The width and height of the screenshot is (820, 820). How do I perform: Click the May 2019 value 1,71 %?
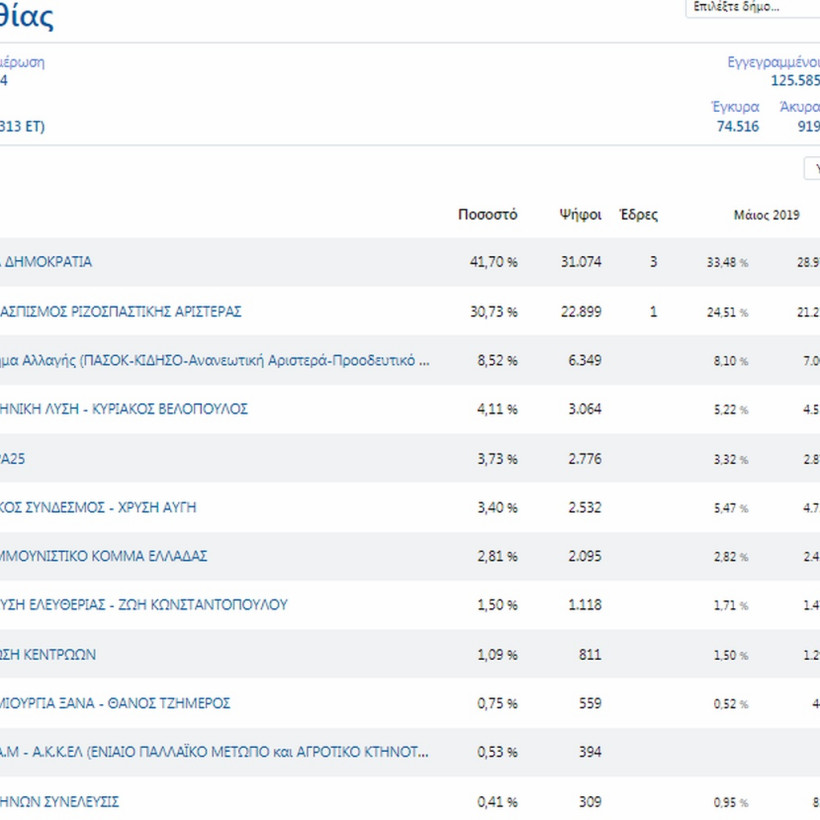(x=731, y=606)
